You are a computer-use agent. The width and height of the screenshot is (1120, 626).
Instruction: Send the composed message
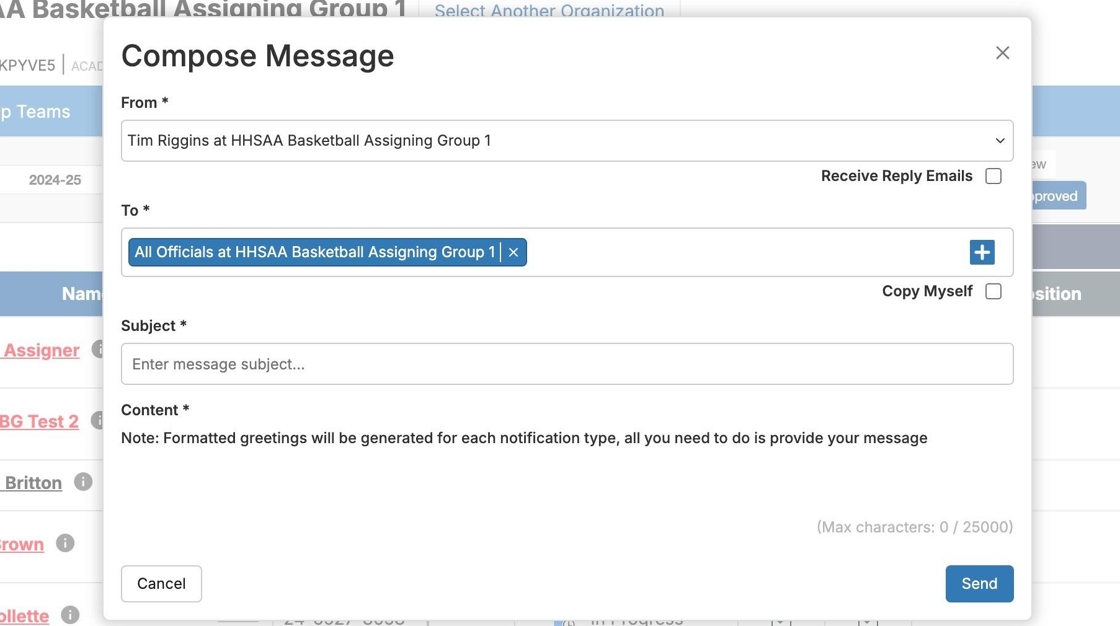pos(978,584)
